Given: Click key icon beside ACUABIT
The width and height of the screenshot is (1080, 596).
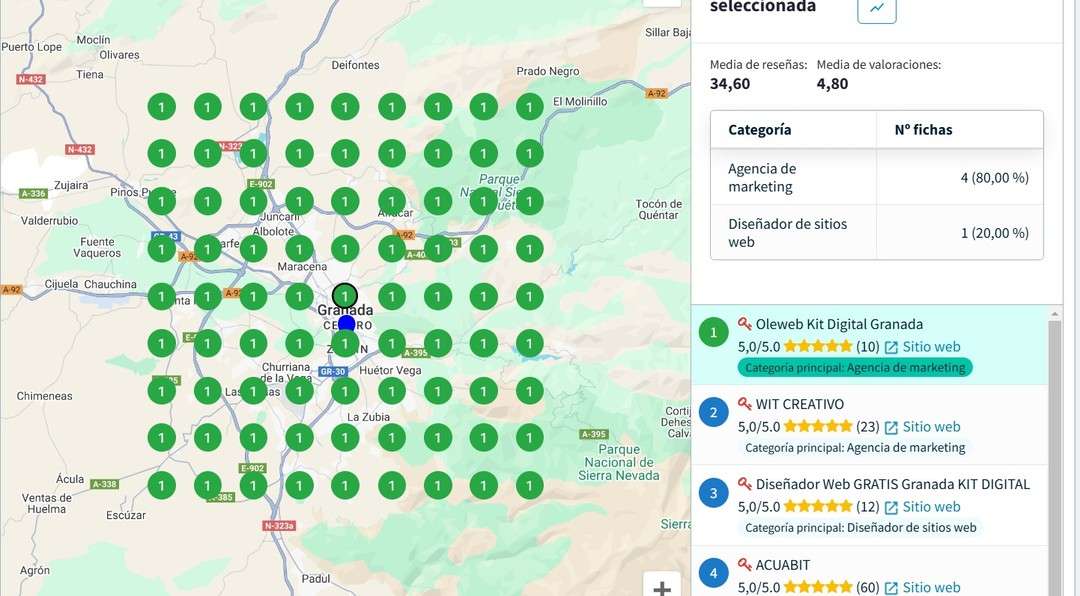Looking at the screenshot, I should click(x=744, y=565).
